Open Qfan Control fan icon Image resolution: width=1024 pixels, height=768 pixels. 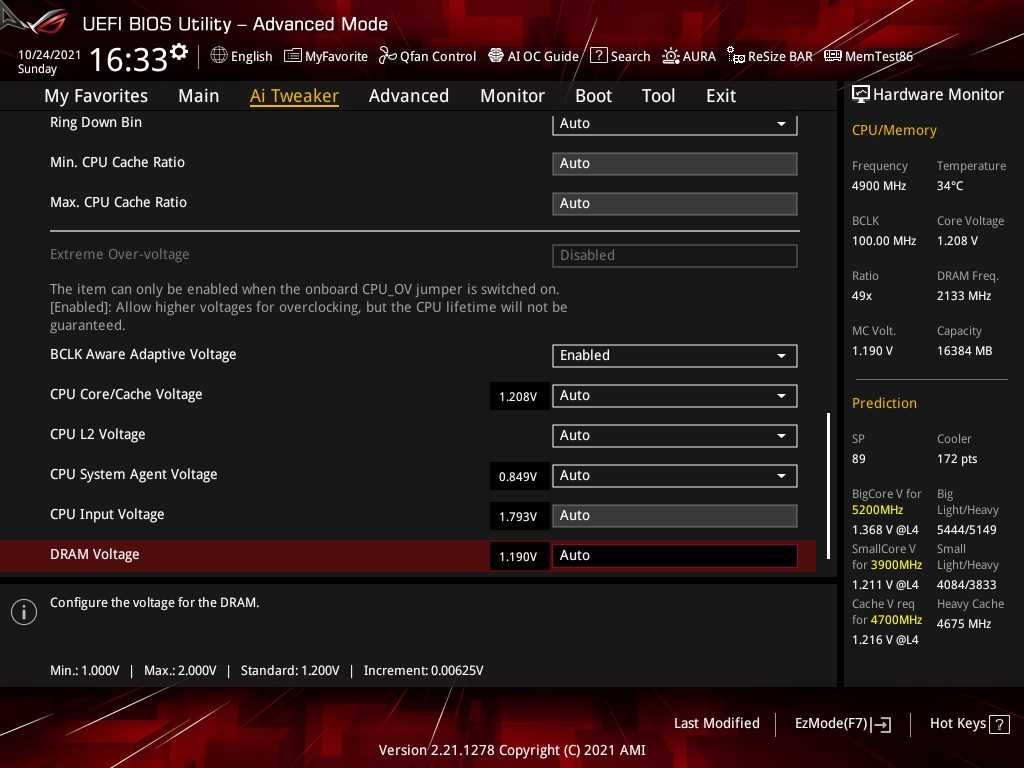[x=388, y=56]
